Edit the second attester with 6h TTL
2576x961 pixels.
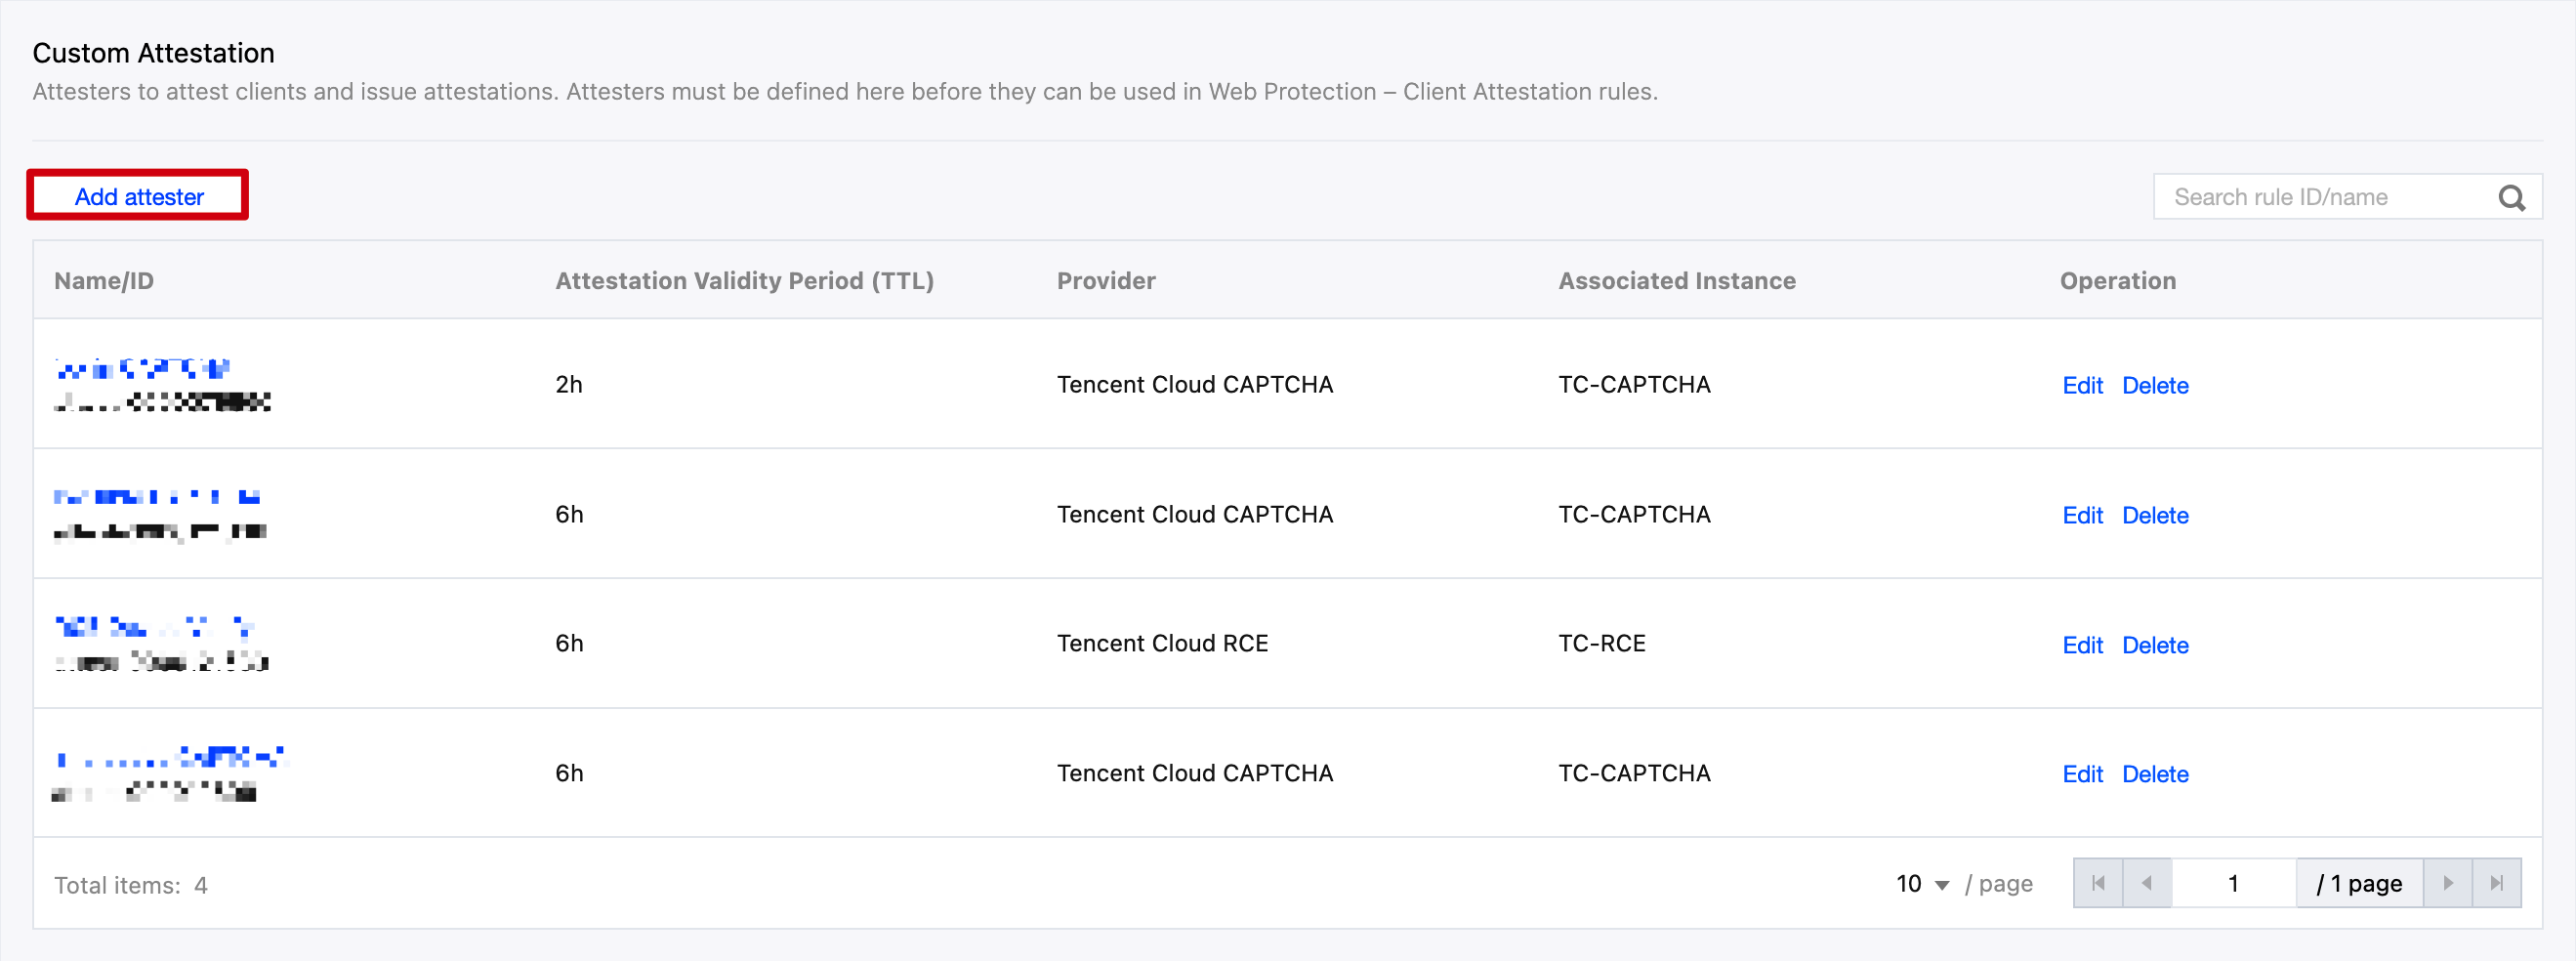click(2082, 514)
